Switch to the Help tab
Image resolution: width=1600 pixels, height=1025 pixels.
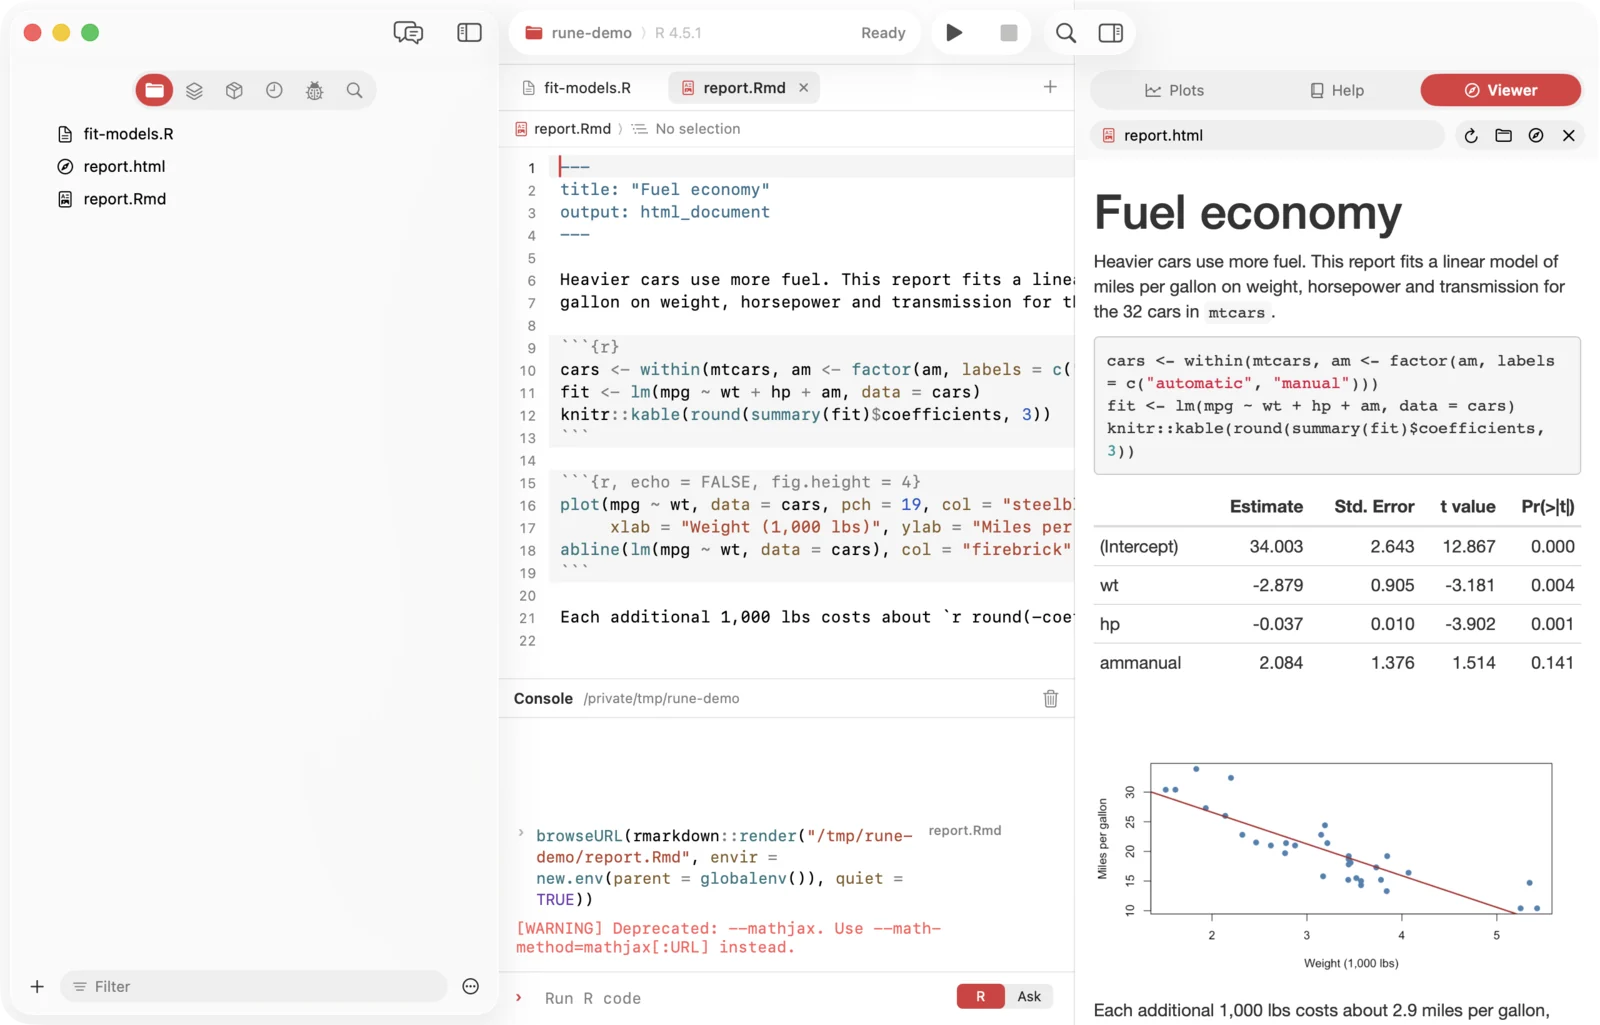[x=1337, y=90]
